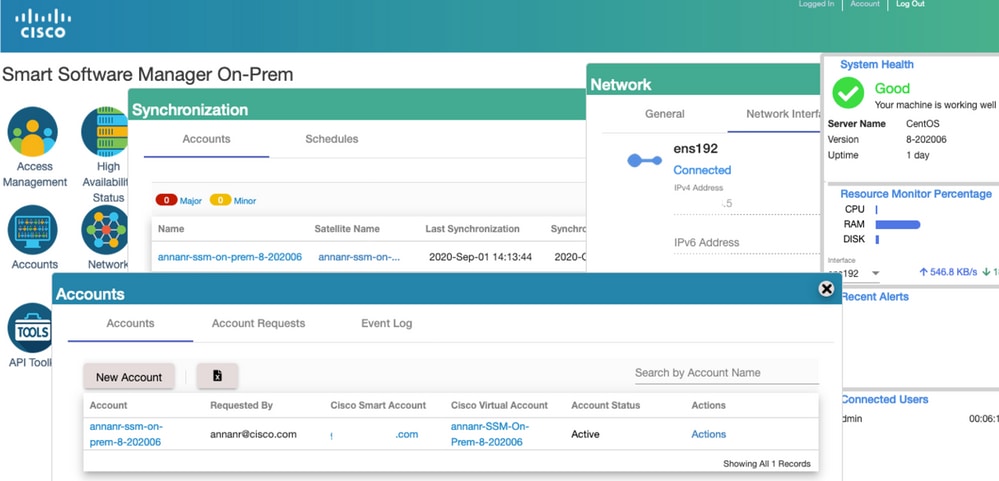The image size is (999, 481).
Task: Click the Last Synchronization column header
Action: pos(472,229)
